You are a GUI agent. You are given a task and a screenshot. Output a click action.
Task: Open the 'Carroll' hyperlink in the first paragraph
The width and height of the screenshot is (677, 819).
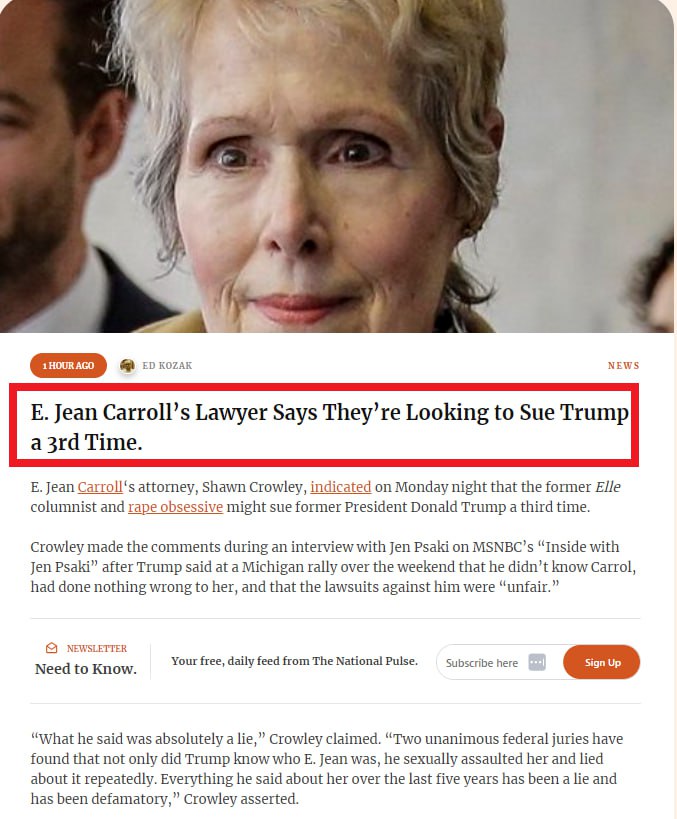(100, 487)
